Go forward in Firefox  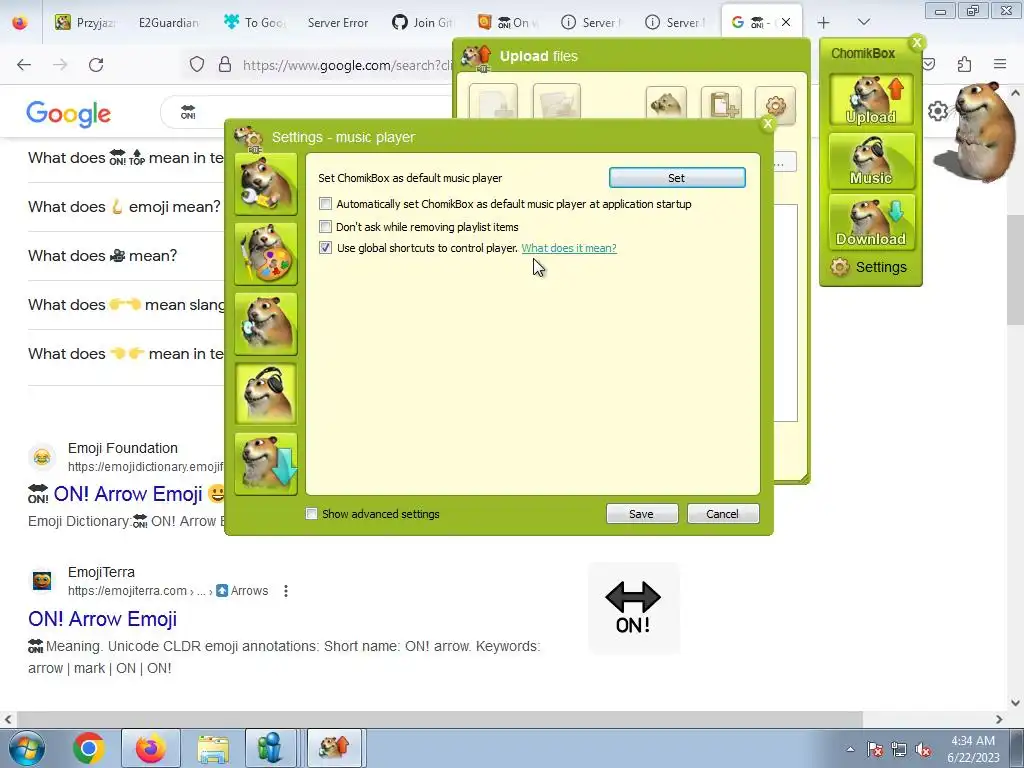click(x=60, y=65)
